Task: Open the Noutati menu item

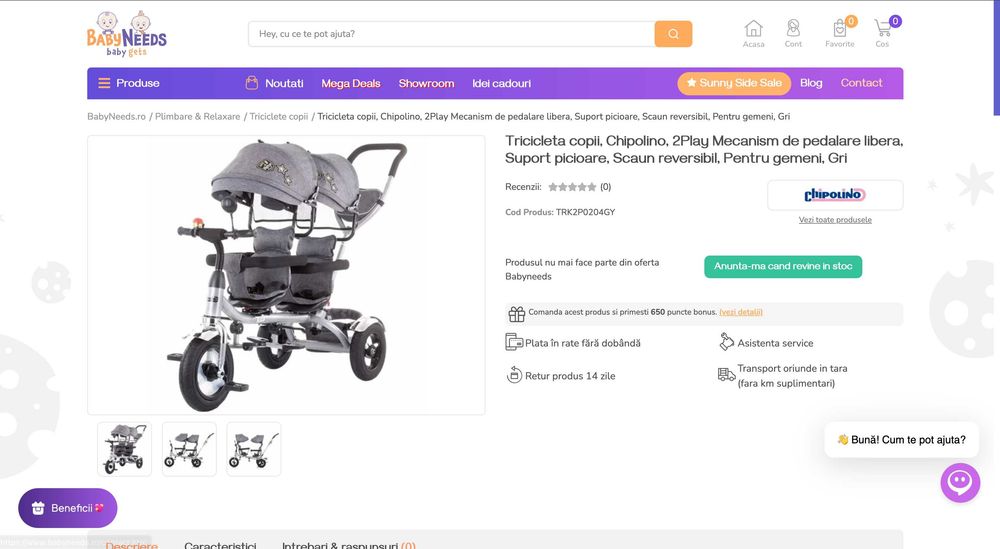Action: (x=274, y=84)
